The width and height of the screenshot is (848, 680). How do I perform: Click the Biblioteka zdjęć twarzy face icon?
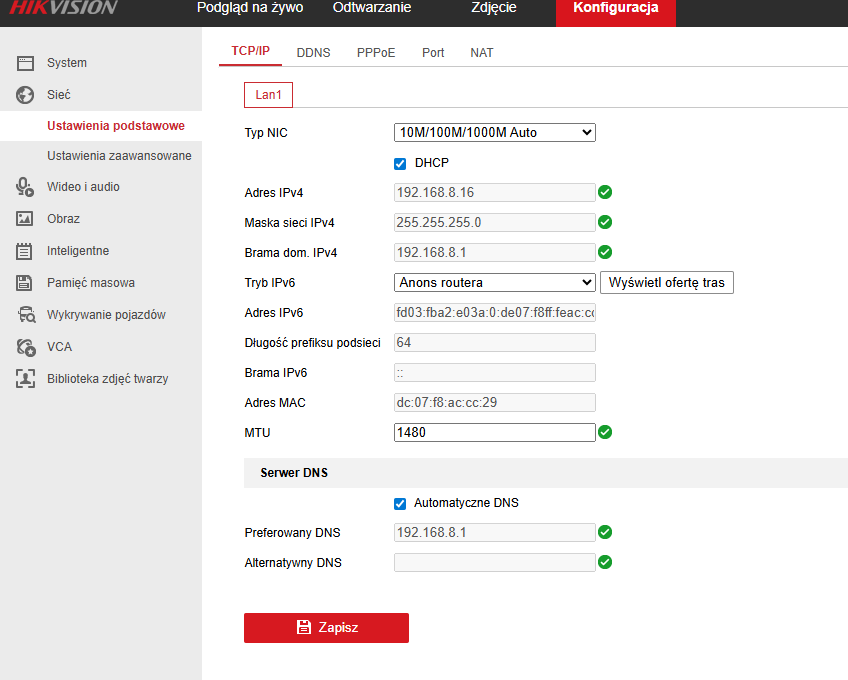pos(26,379)
